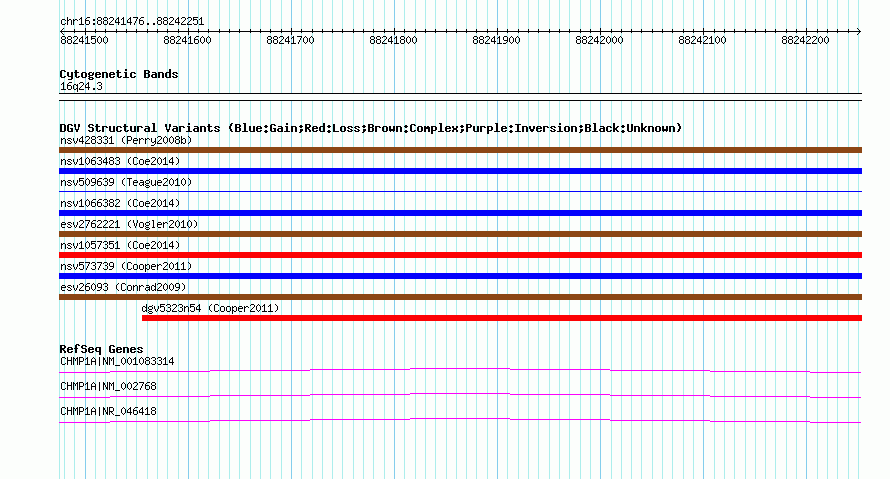Click the 88241600 ruler position label
Image resolution: width=890 pixels, height=479 pixels.
point(187,40)
